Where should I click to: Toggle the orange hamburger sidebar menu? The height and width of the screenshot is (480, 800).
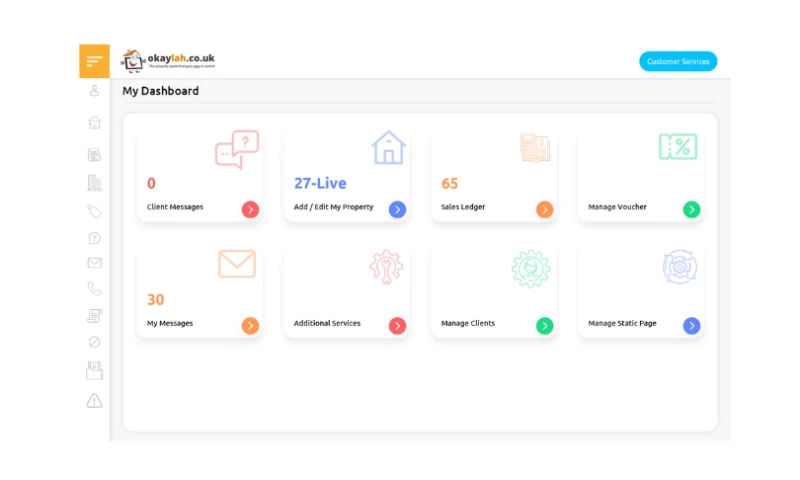94,61
